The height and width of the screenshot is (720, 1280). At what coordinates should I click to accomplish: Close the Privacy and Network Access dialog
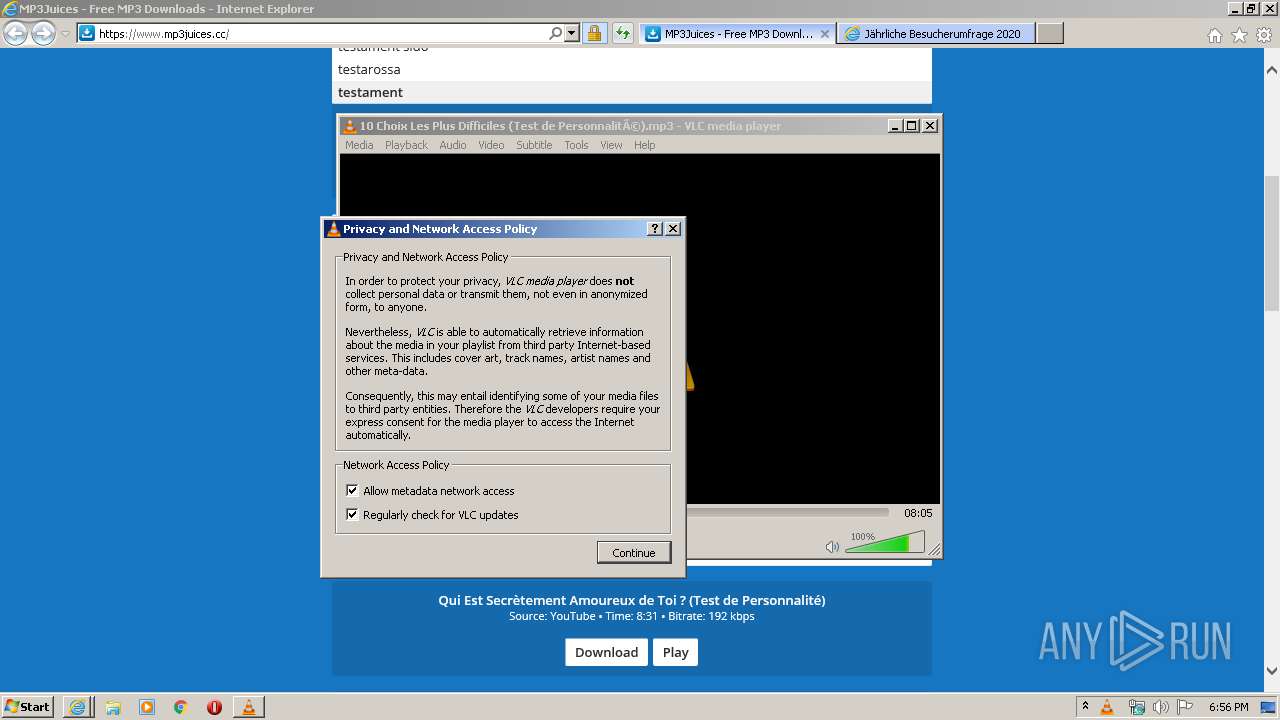pos(673,229)
